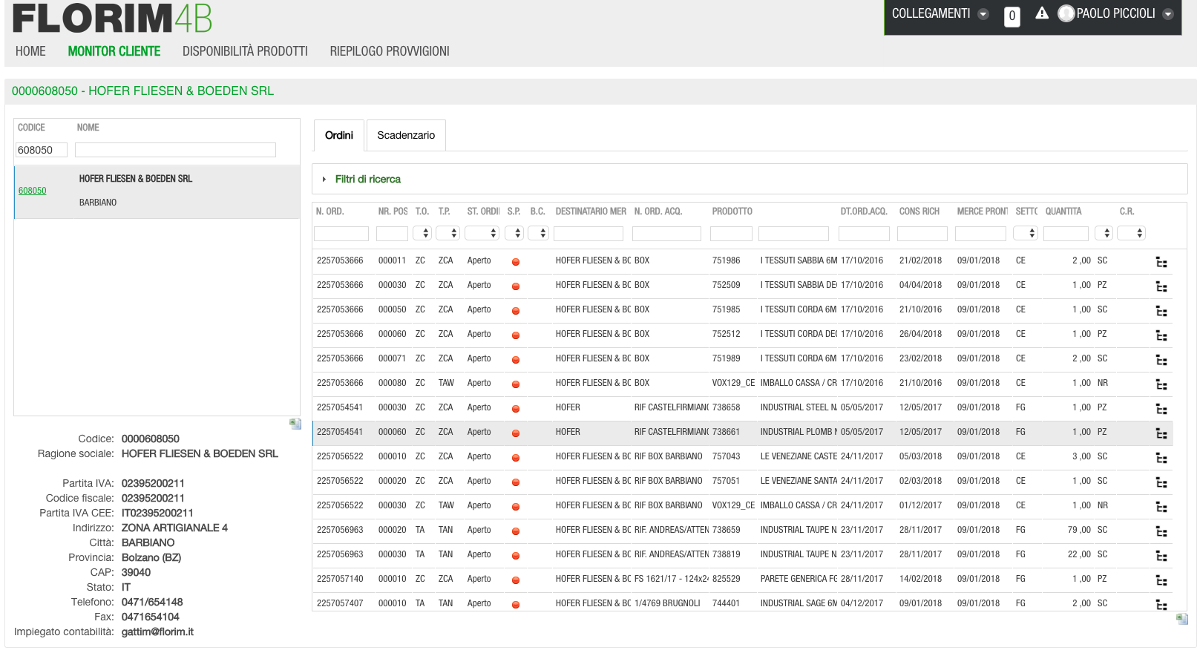Open the T.O. column filter dropdown

(x=422, y=233)
